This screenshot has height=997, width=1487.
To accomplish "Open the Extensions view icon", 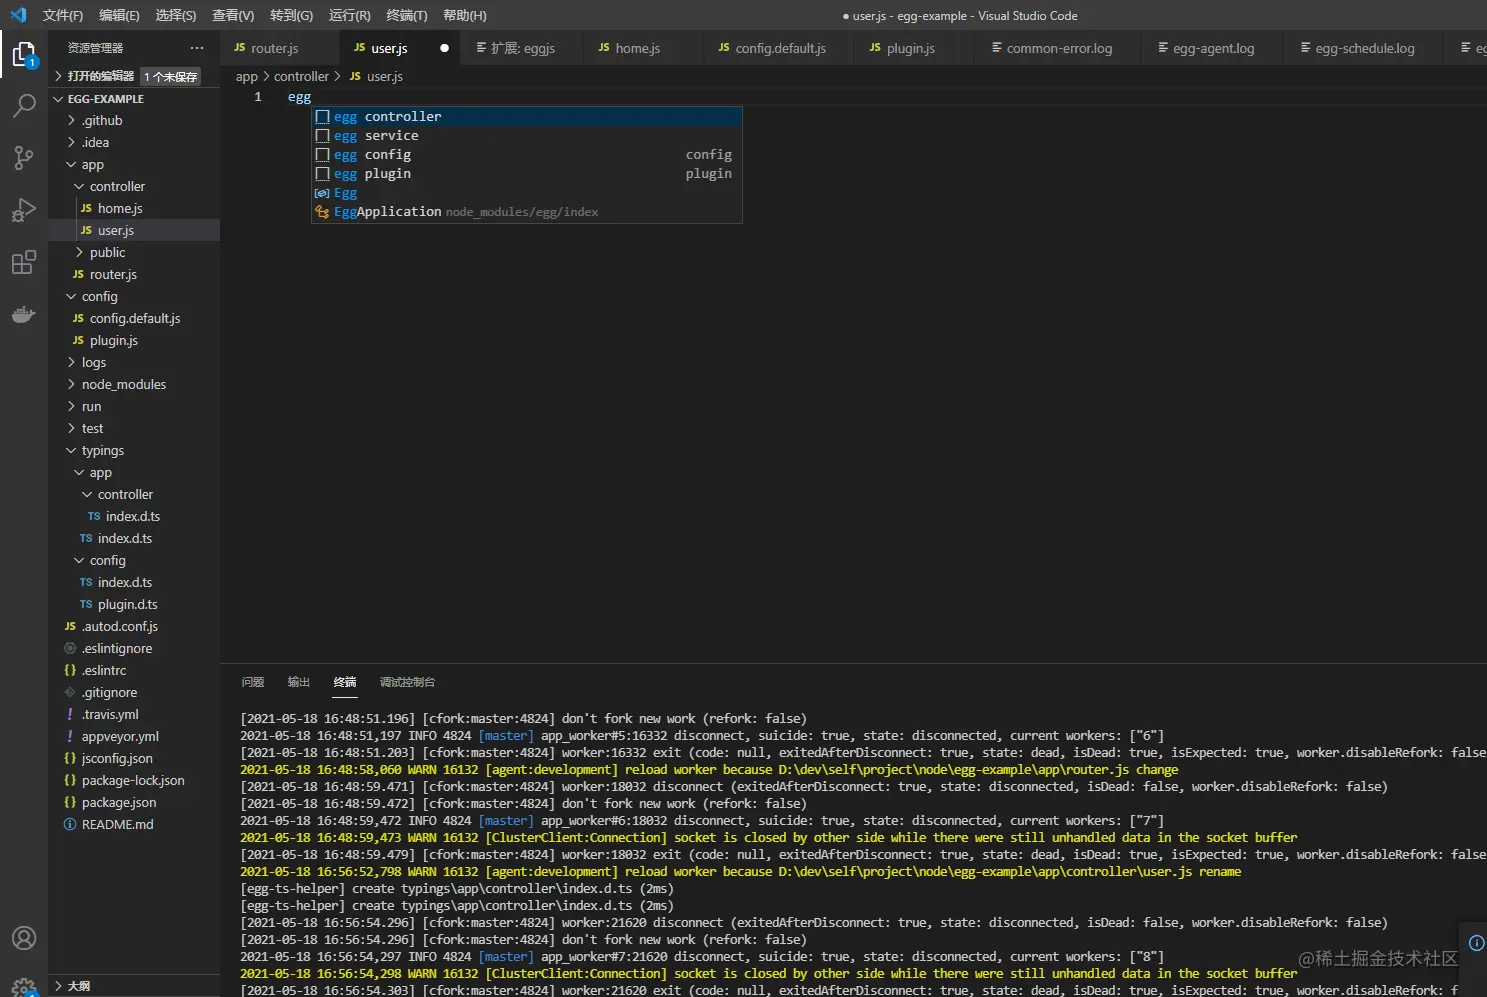I will point(24,263).
